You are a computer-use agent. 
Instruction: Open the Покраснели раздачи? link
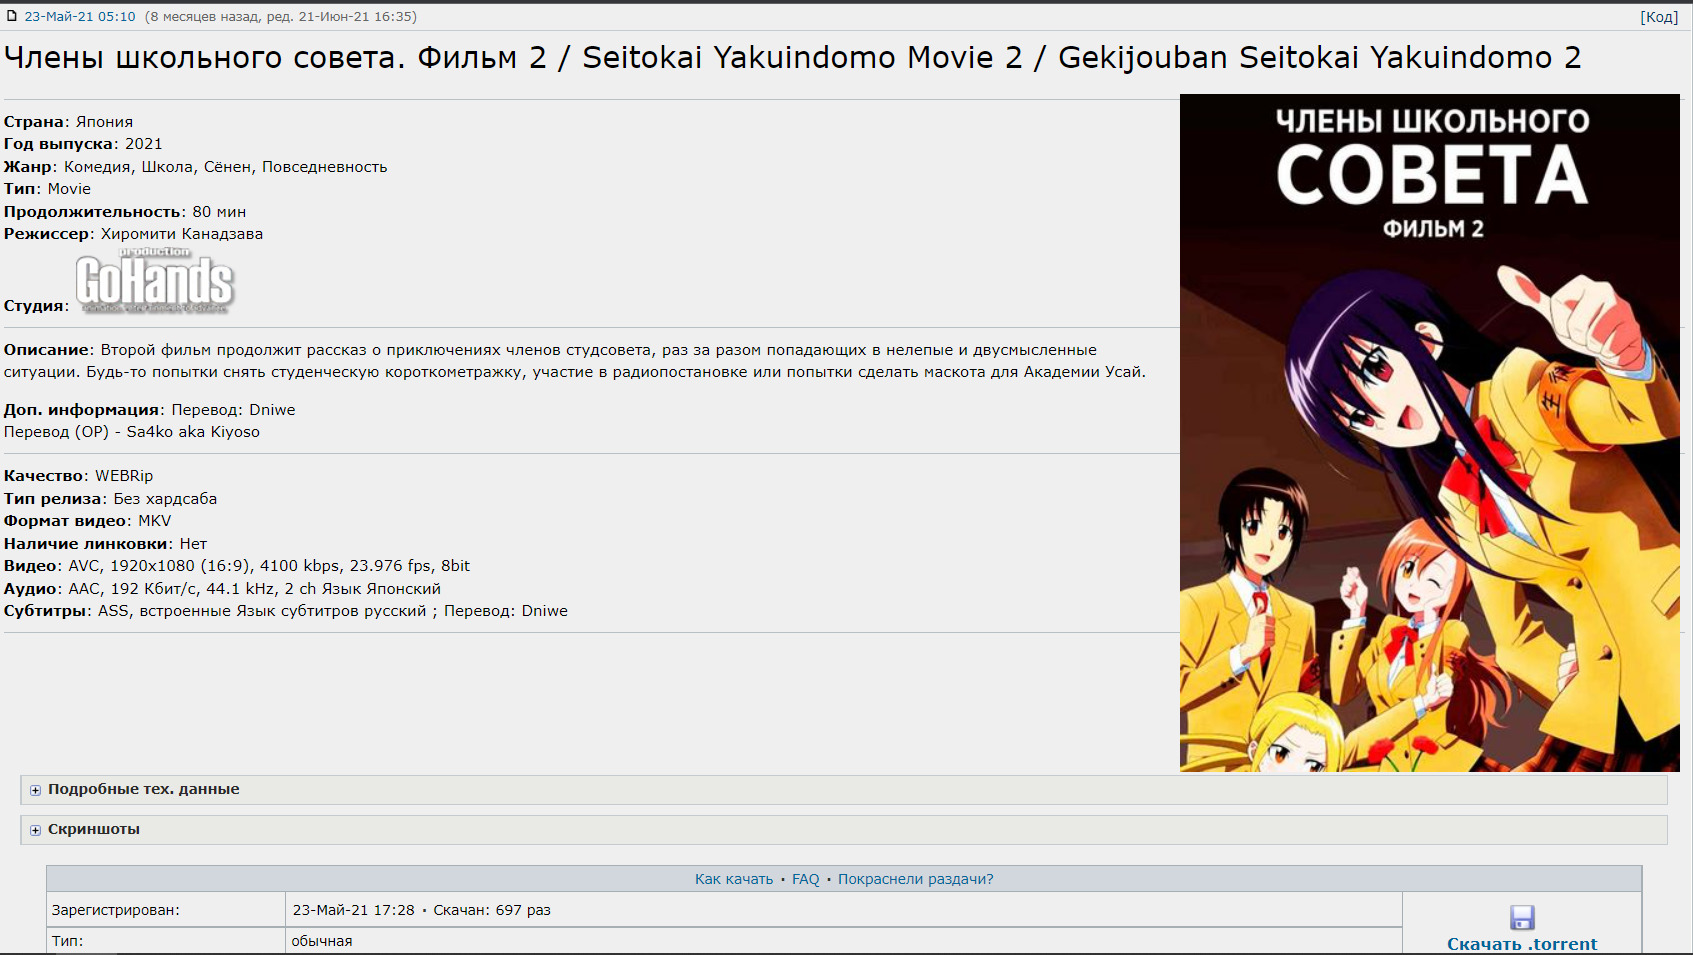[915, 879]
